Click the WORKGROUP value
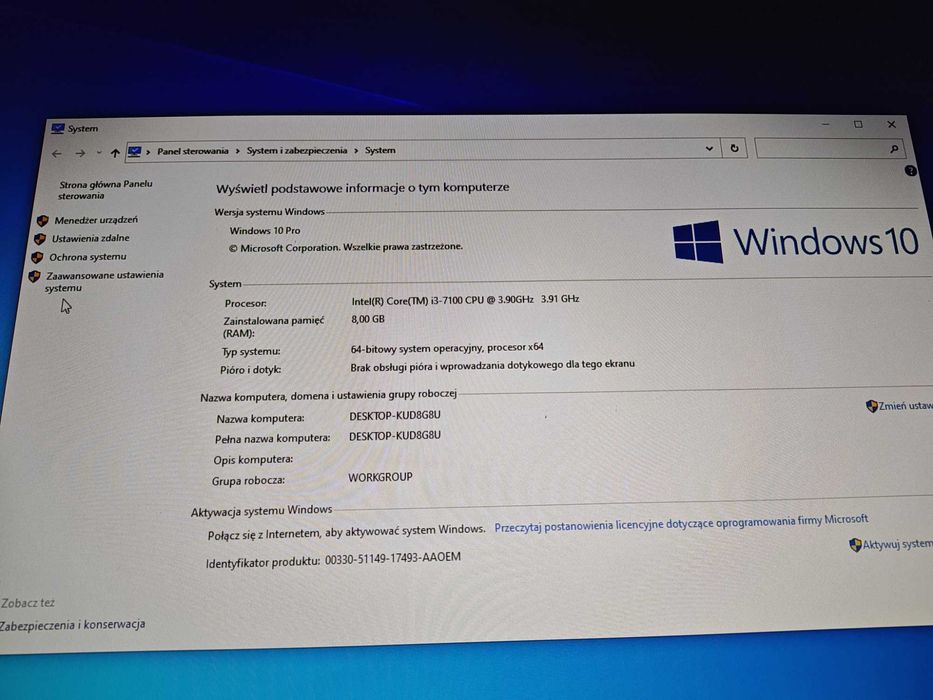Image resolution: width=933 pixels, height=700 pixels. tap(380, 477)
